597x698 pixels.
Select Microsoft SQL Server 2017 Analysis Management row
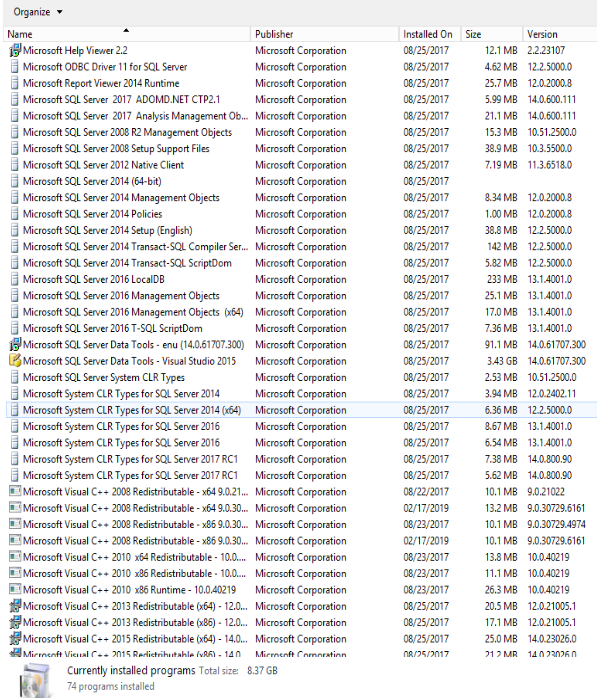pyautogui.click(x=301, y=116)
